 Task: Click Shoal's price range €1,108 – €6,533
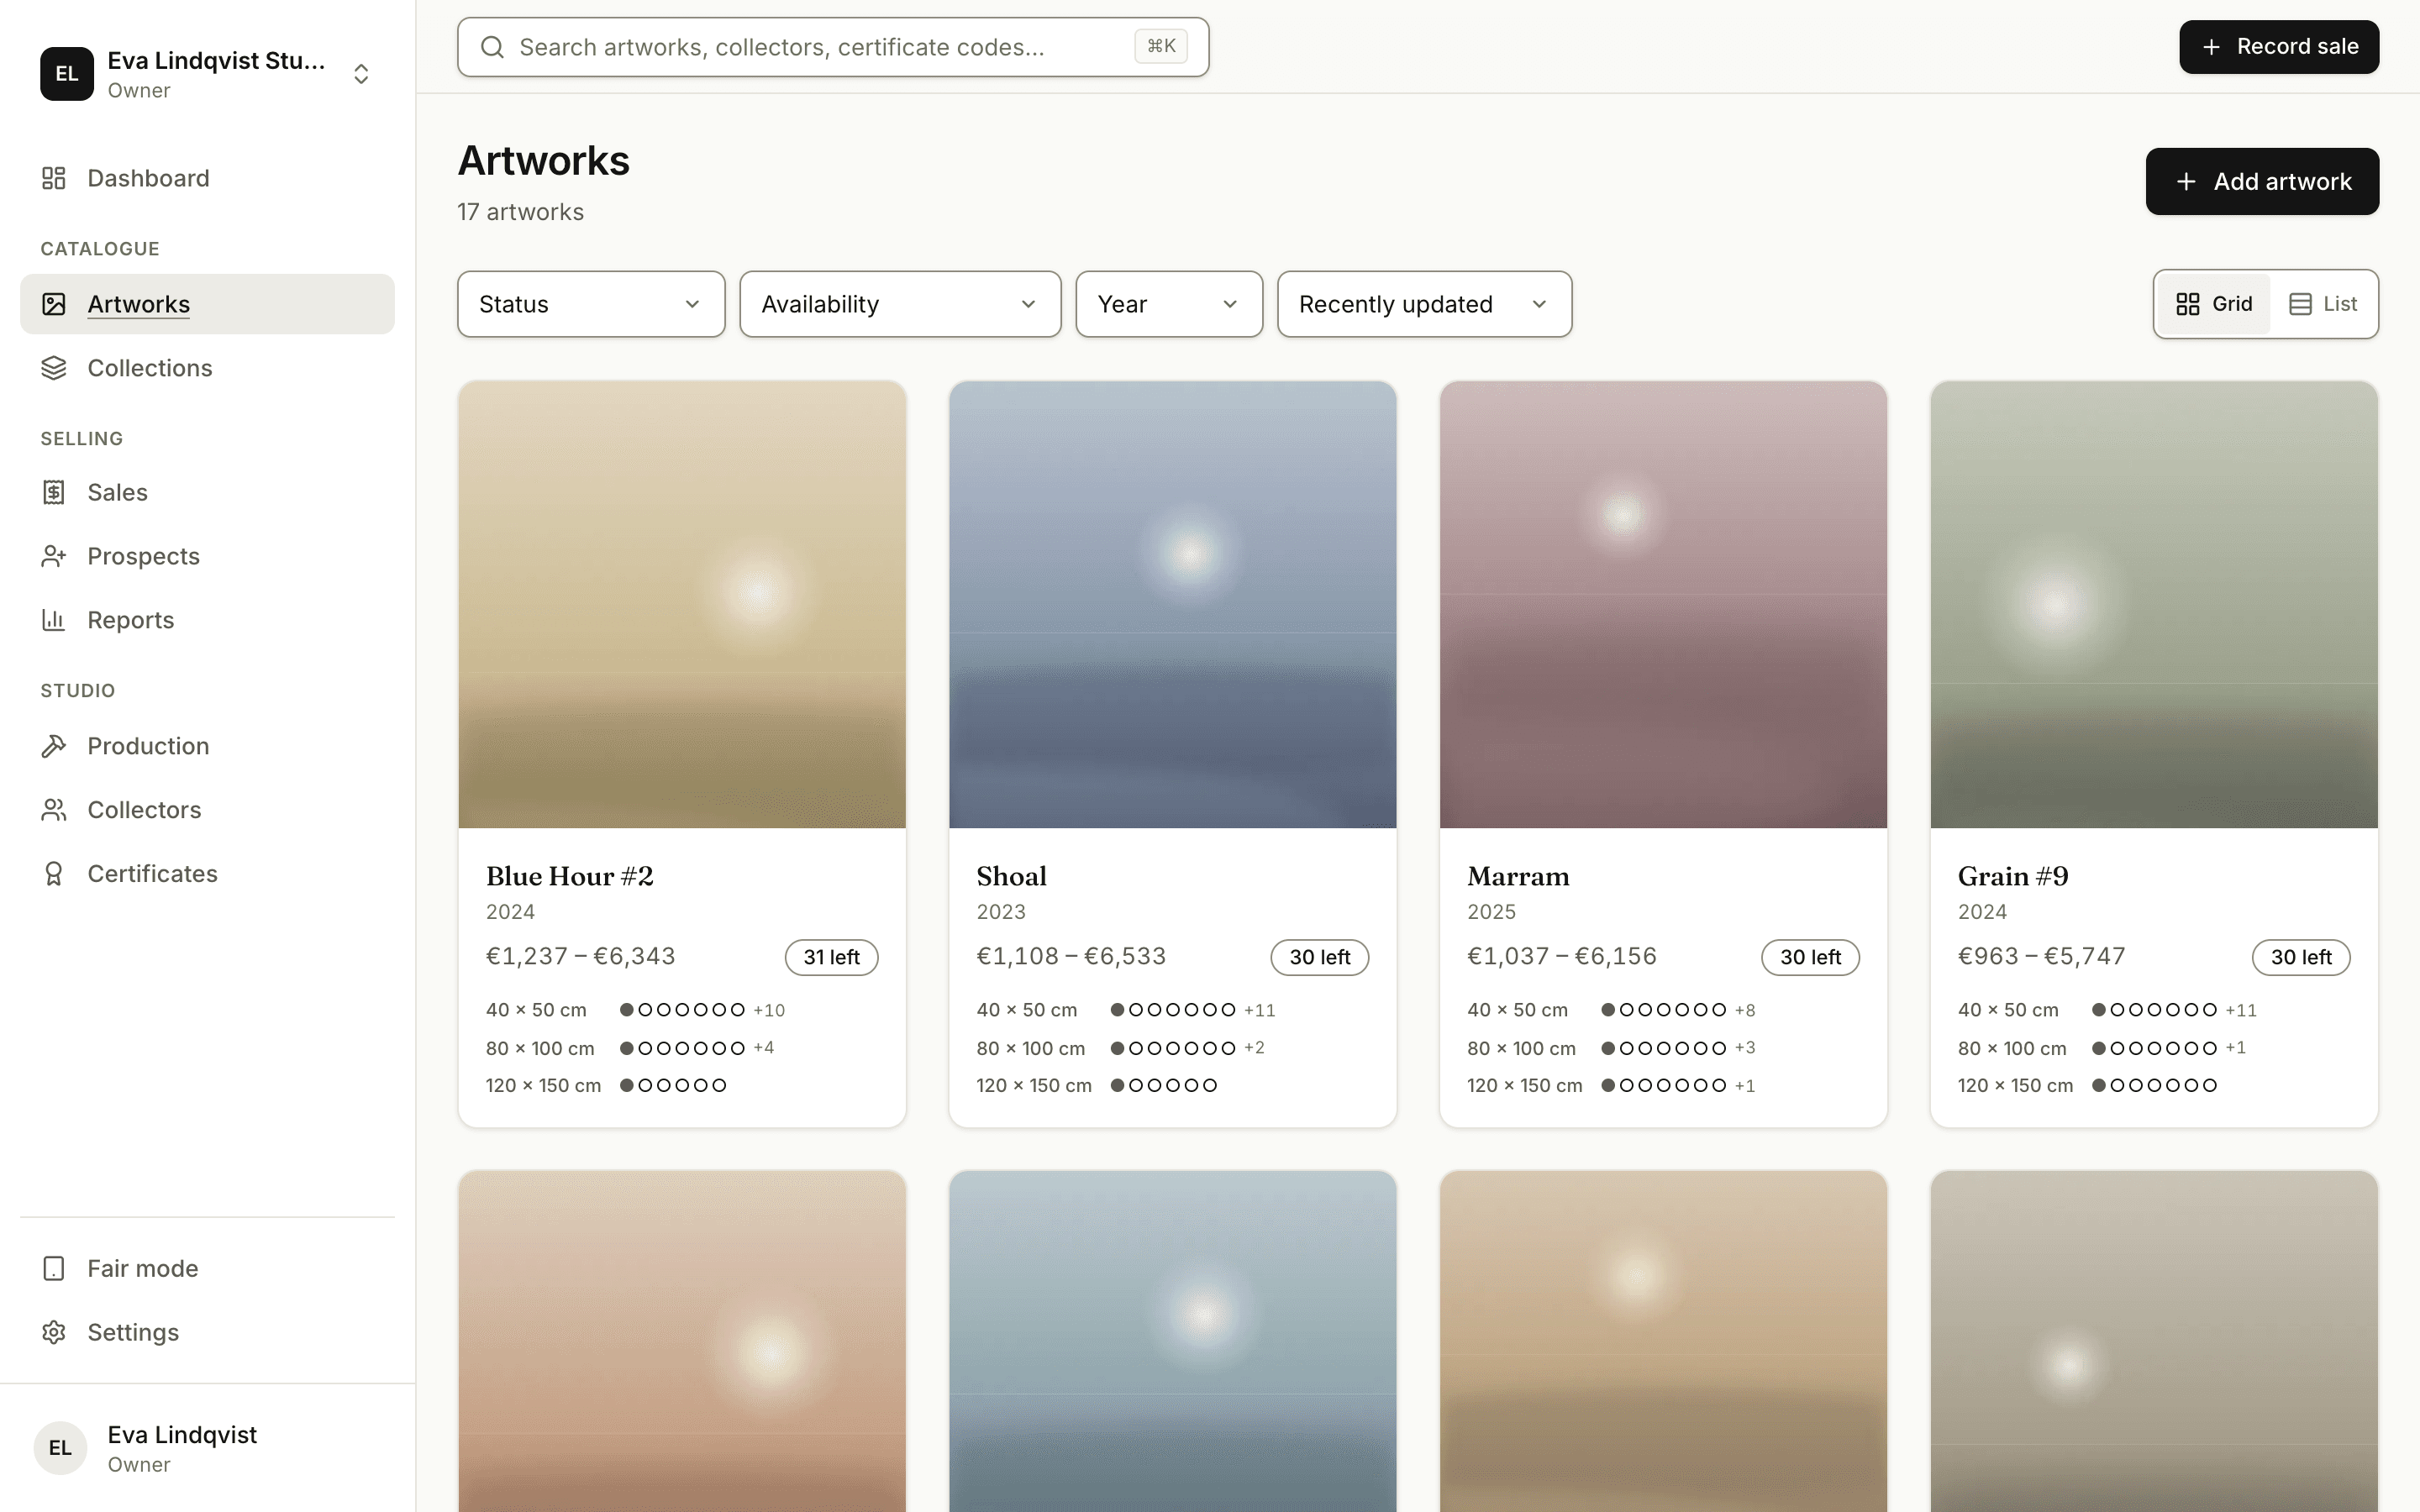click(1071, 956)
